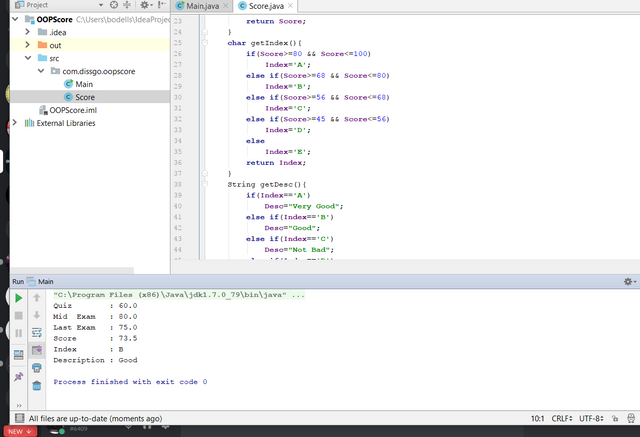Click the tool windows icon in status bar
This screenshot has height=437, width=640.
[x=19, y=418]
